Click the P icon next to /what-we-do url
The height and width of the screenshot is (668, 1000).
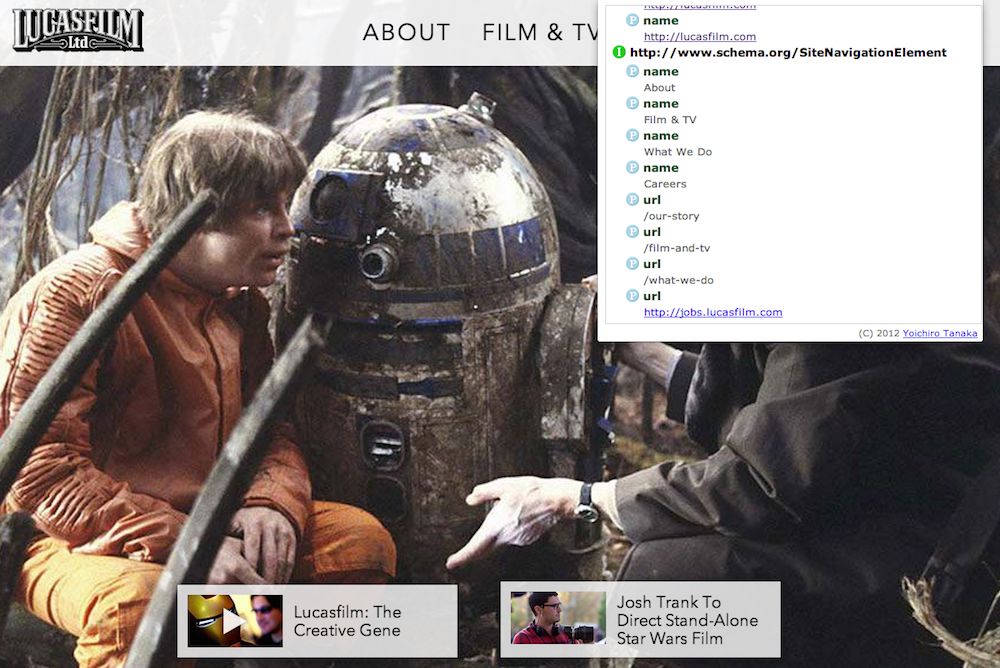click(x=632, y=263)
